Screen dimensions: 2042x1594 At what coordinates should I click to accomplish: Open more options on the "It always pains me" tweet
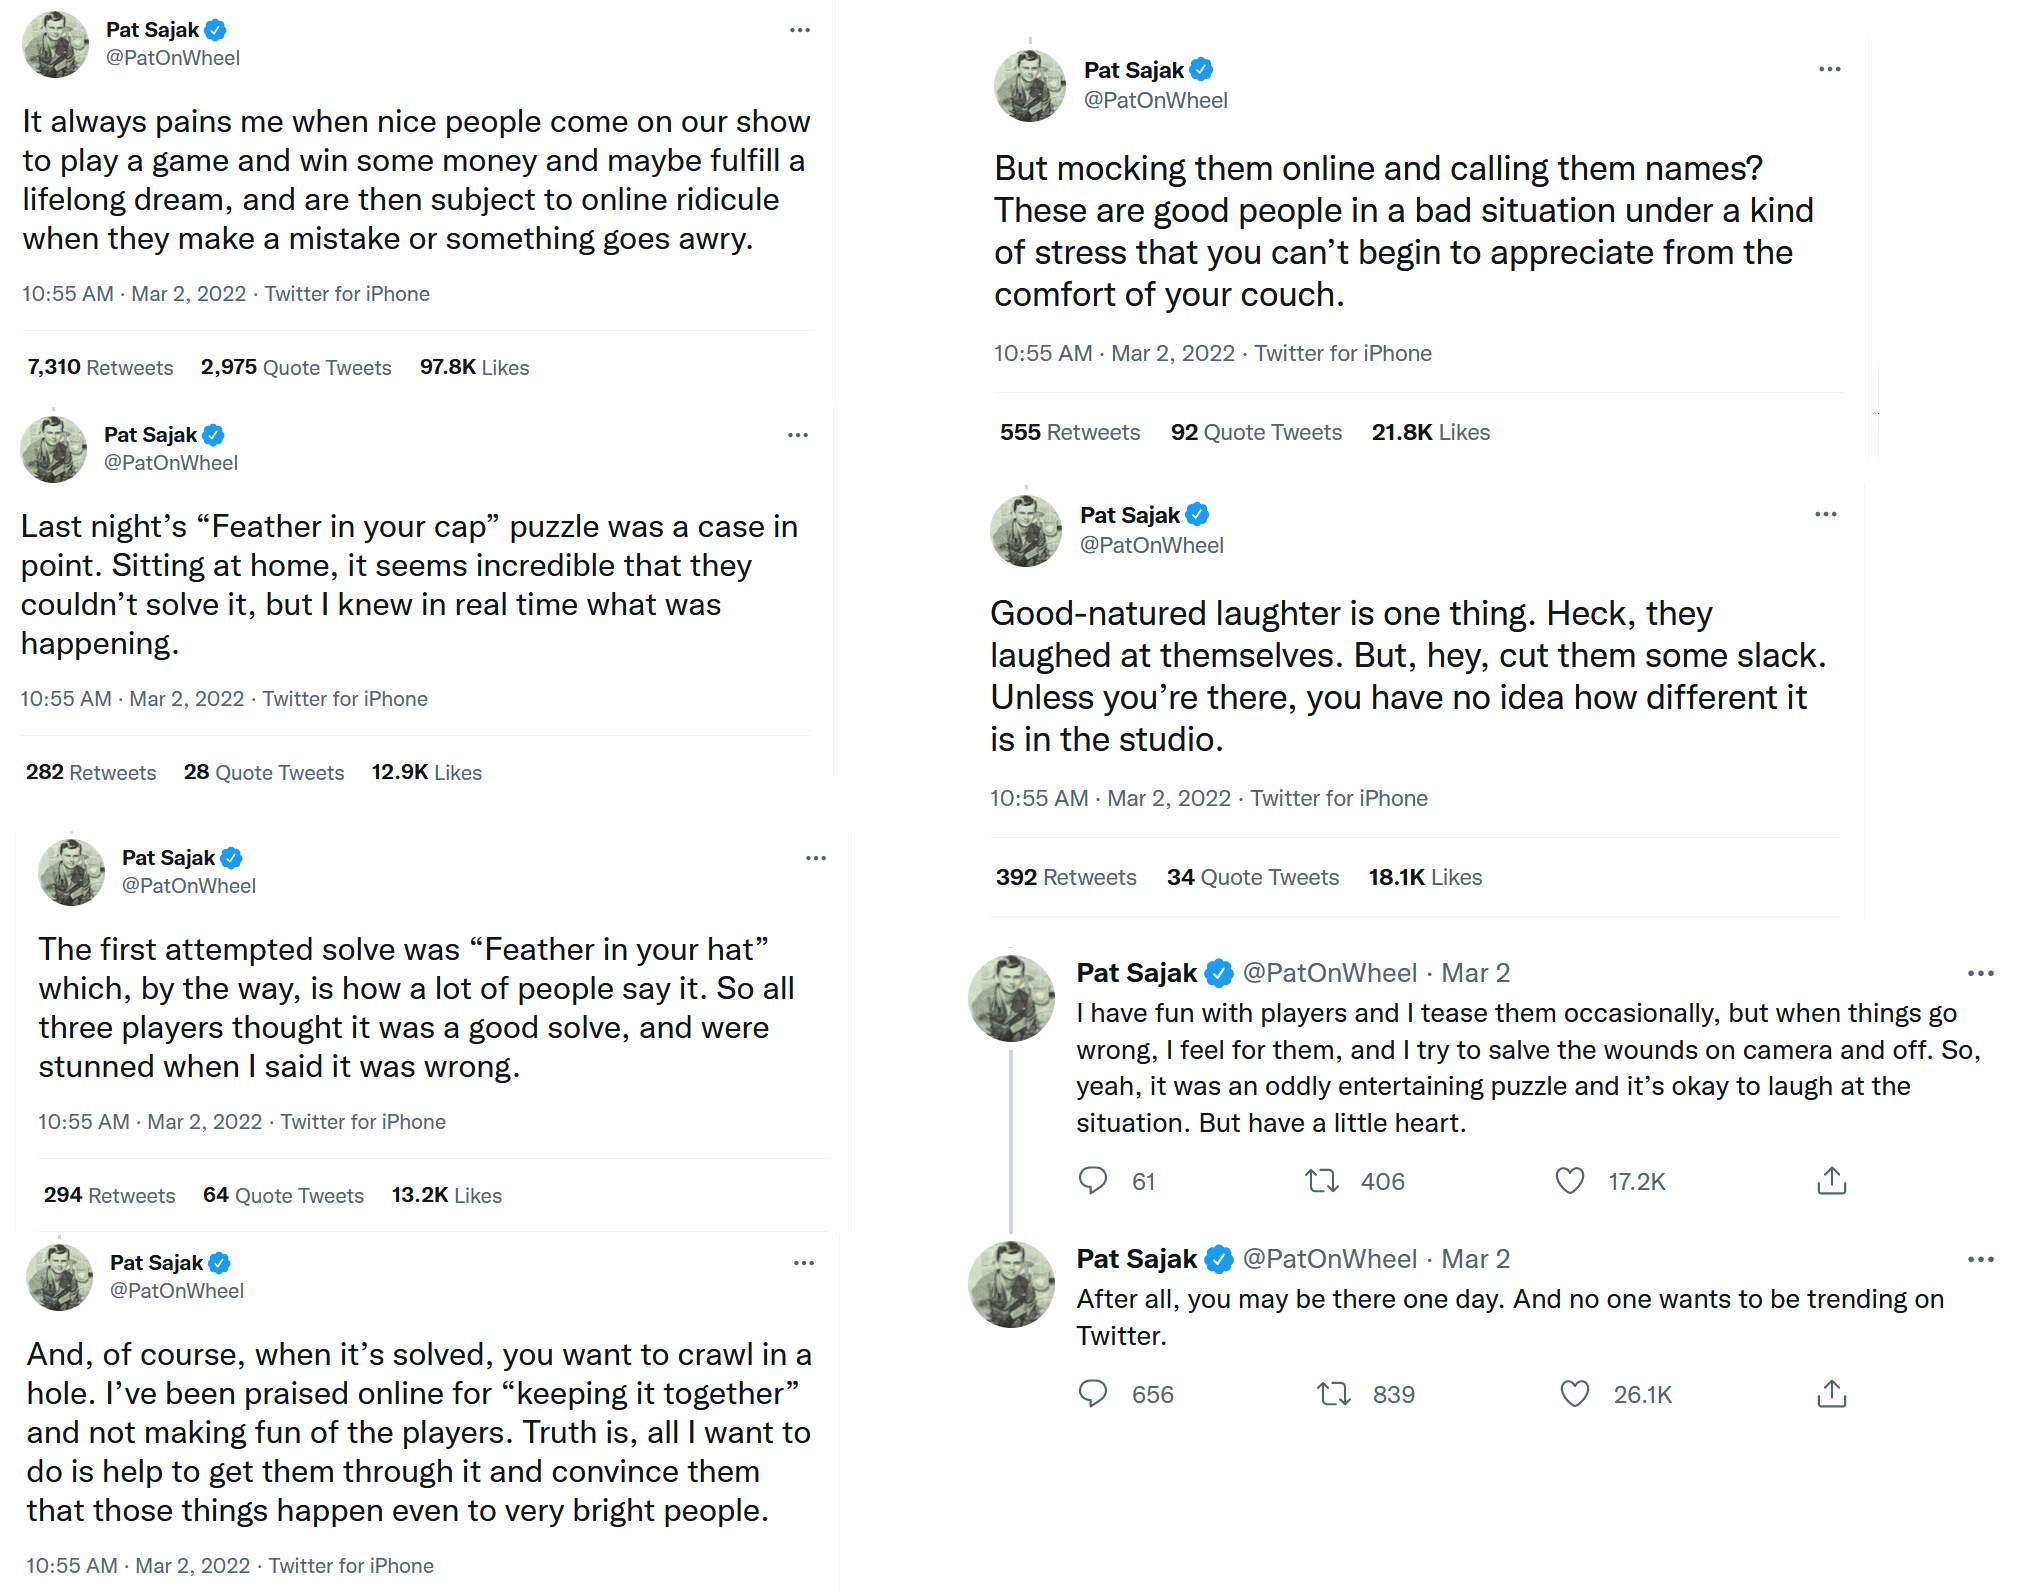tap(800, 30)
